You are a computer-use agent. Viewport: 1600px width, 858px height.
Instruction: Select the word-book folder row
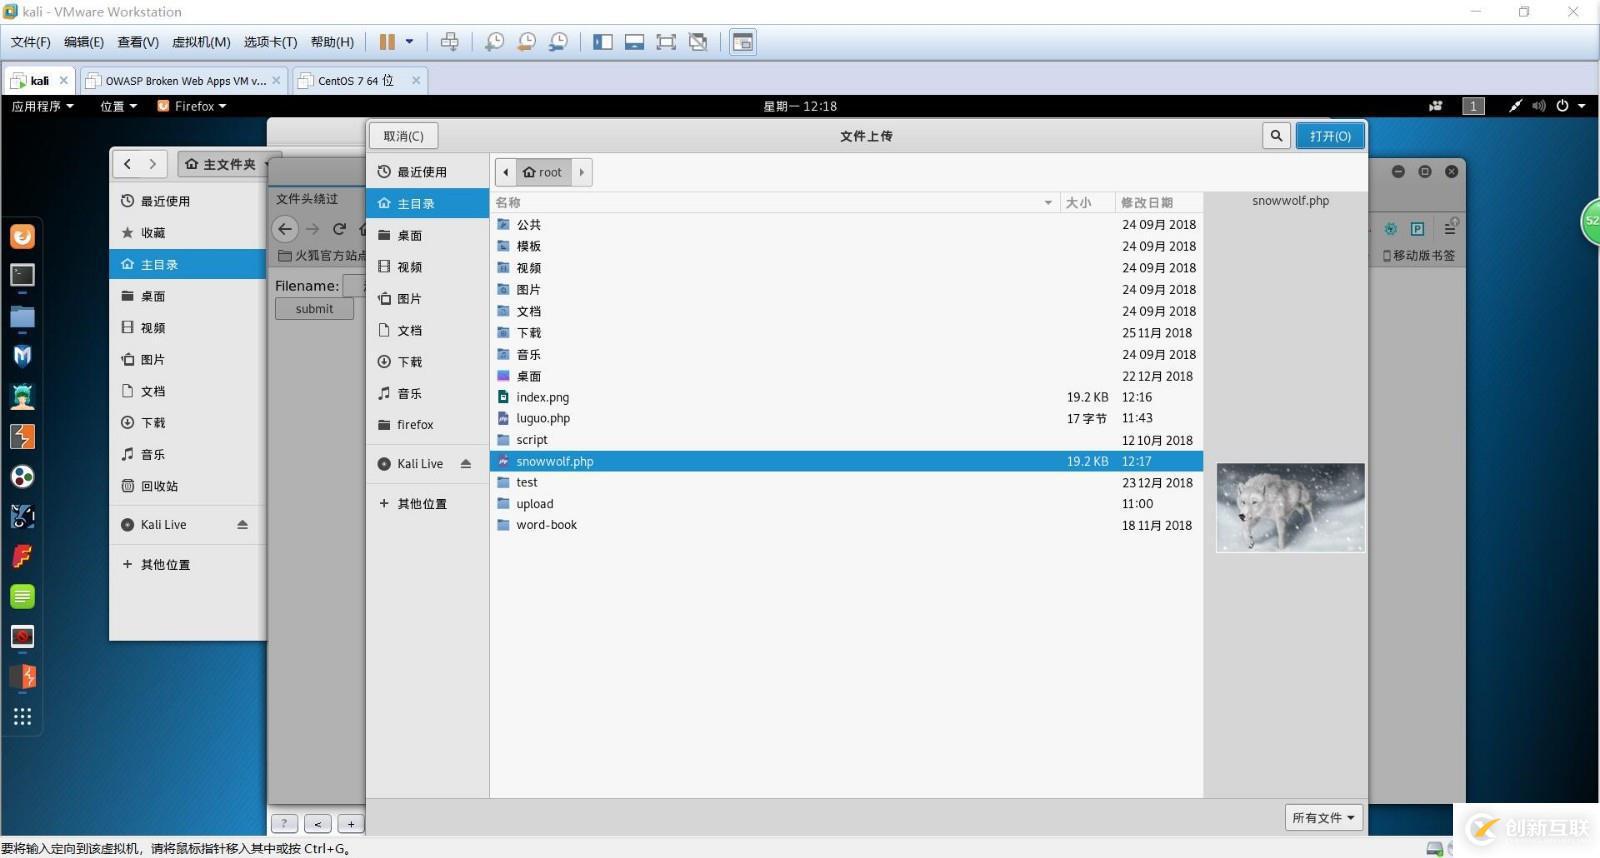tap(846, 525)
